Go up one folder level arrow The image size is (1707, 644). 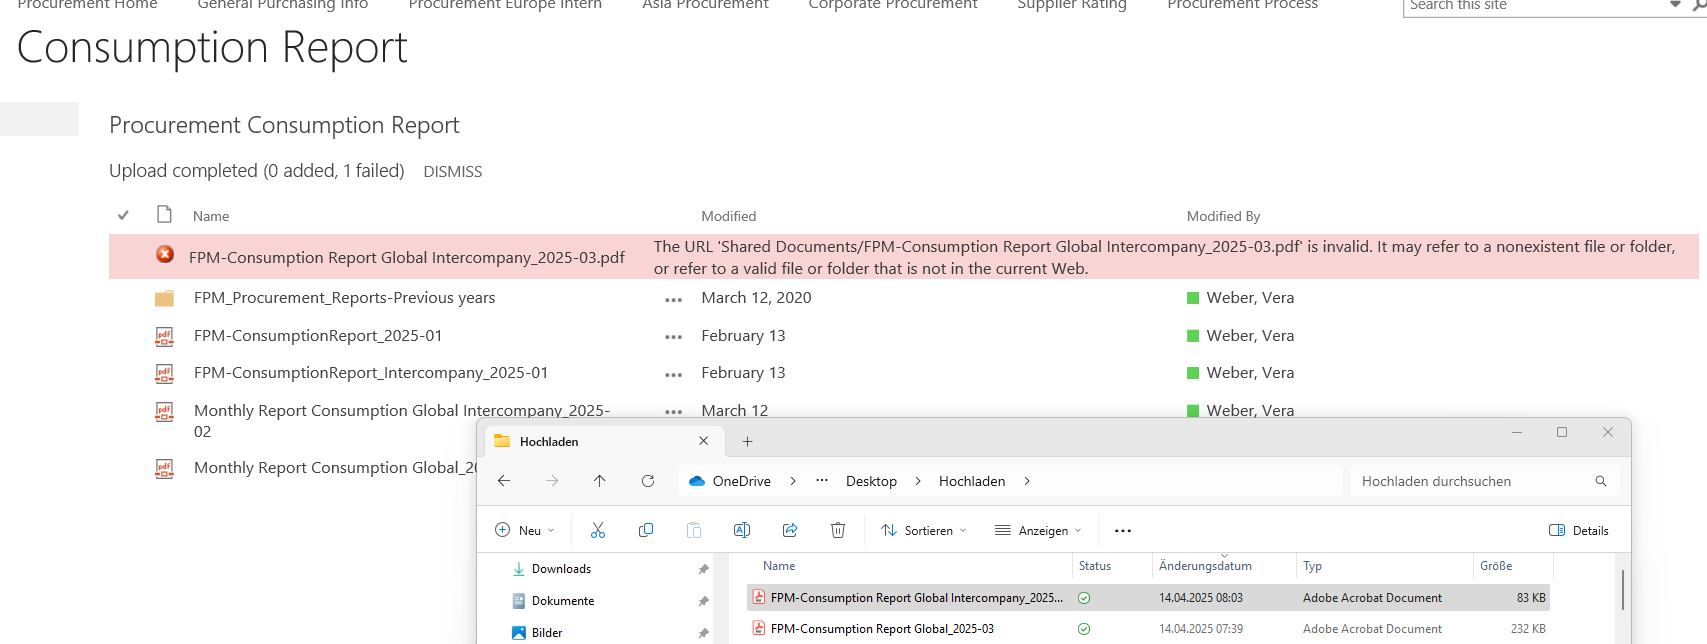coord(600,481)
